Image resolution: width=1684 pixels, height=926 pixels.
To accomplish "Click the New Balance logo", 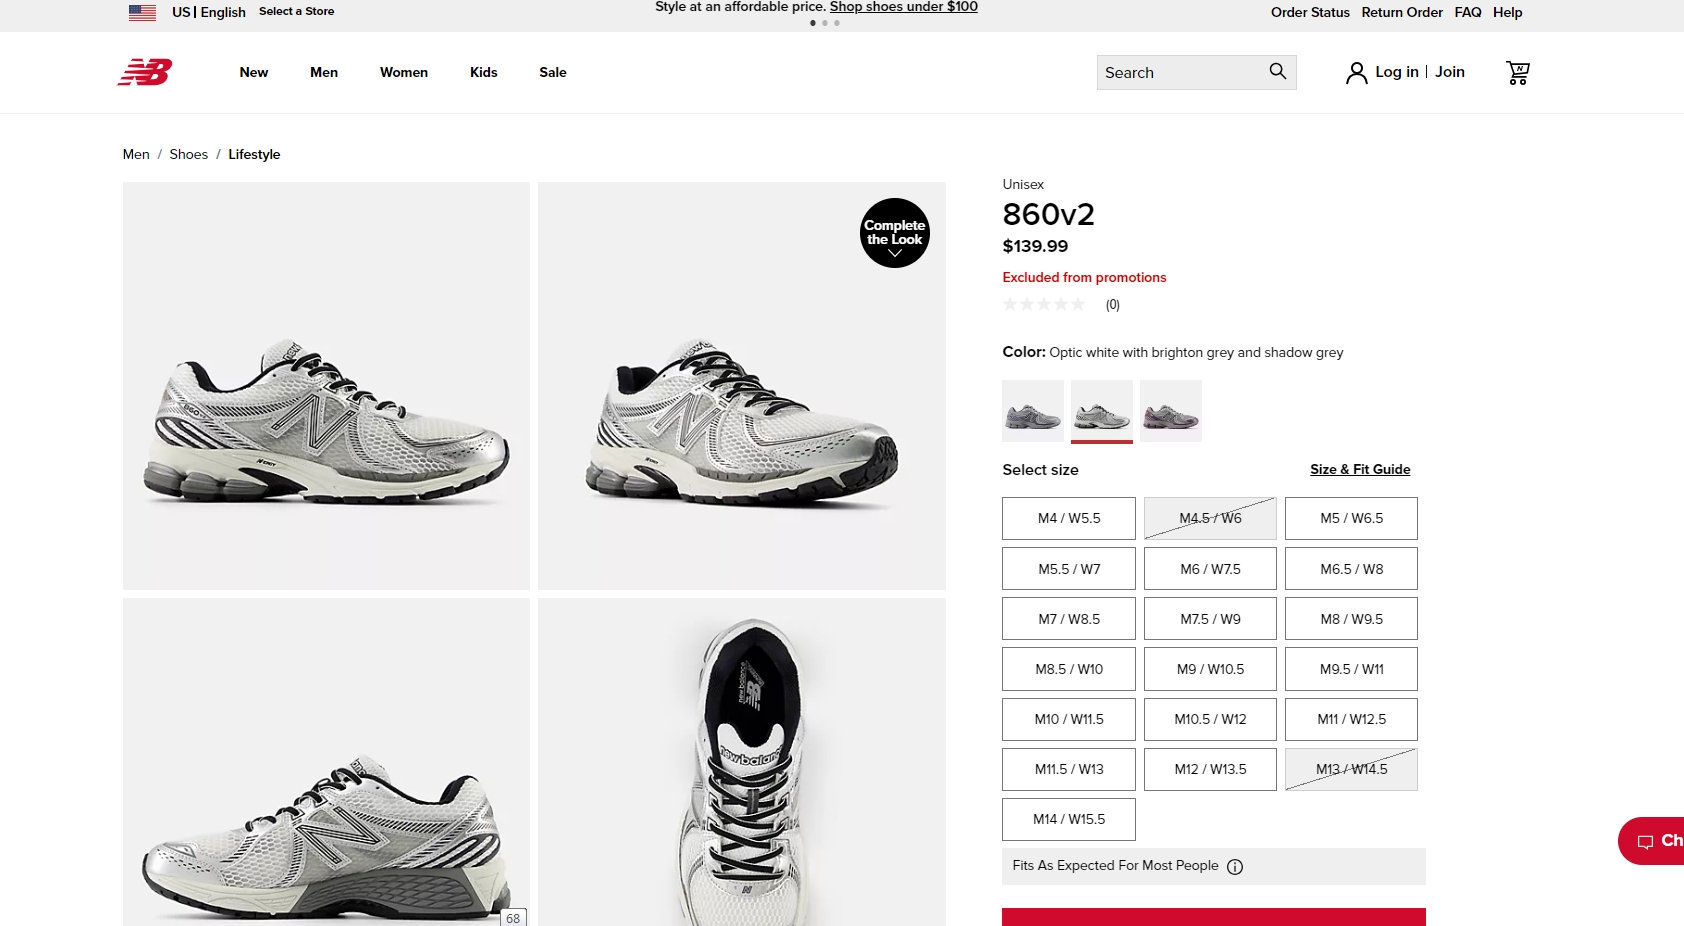I will (145, 72).
